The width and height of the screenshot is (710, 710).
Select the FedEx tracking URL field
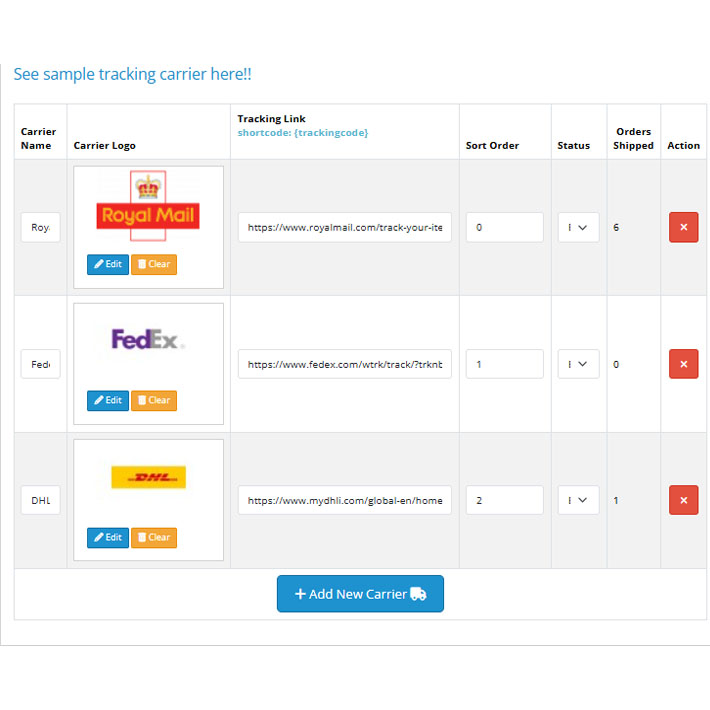(345, 364)
